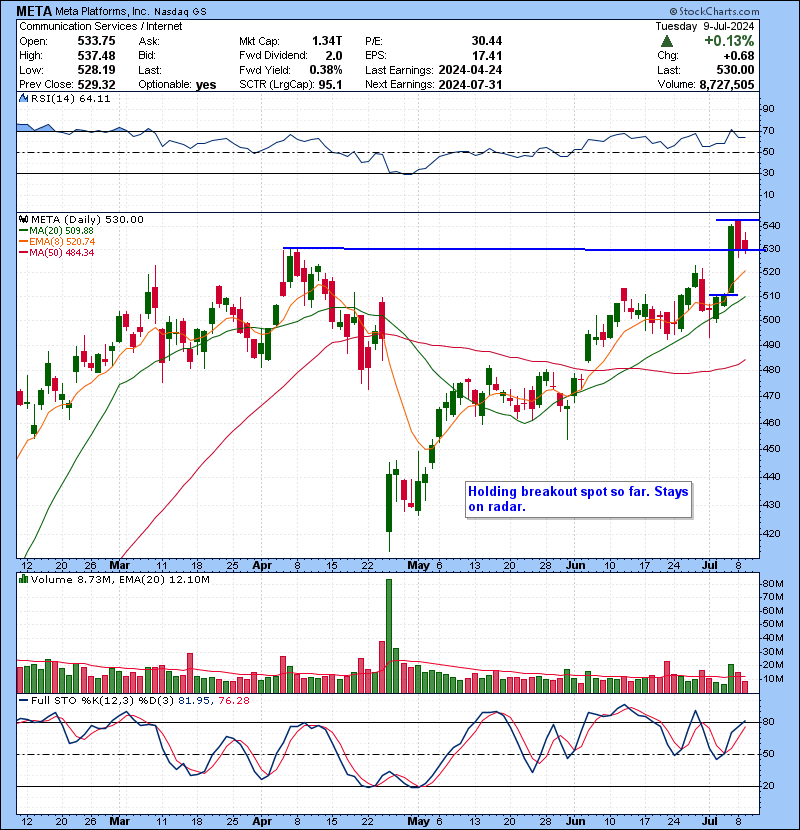Image resolution: width=800 pixels, height=830 pixels.
Task: Click the META (Daily) 530.00 chart label
Action: (x=87, y=219)
